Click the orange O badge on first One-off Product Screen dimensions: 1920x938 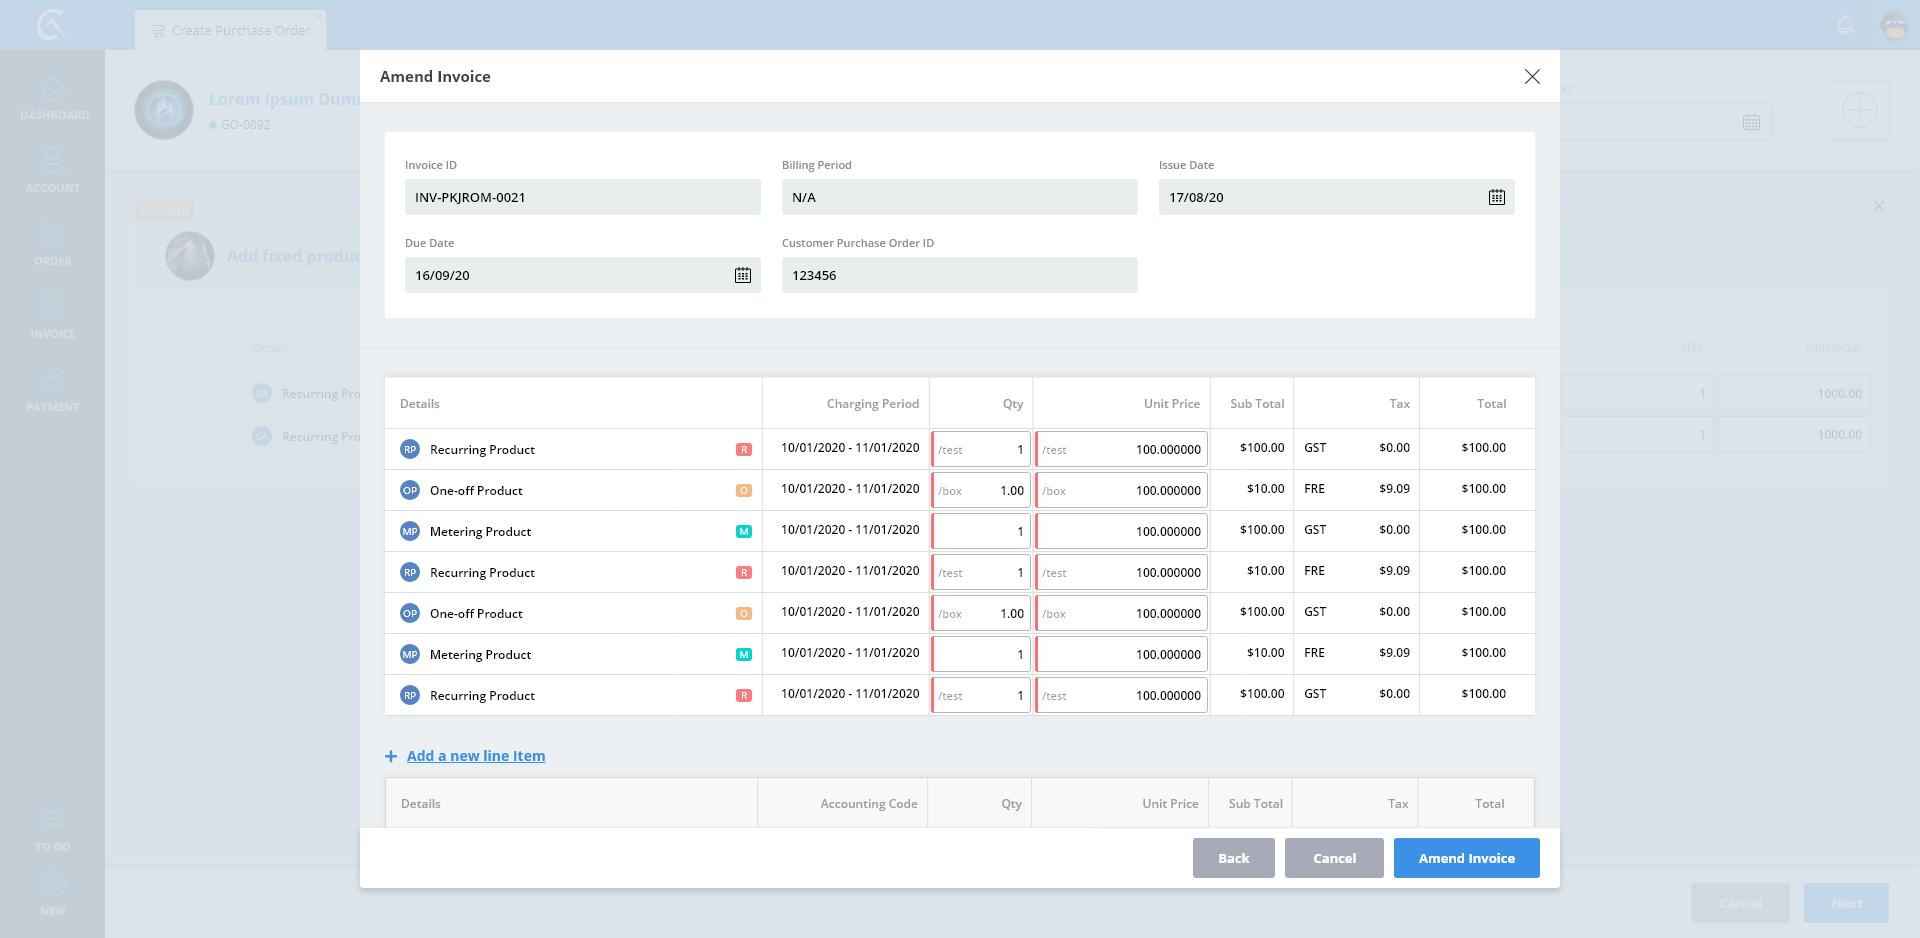743,491
